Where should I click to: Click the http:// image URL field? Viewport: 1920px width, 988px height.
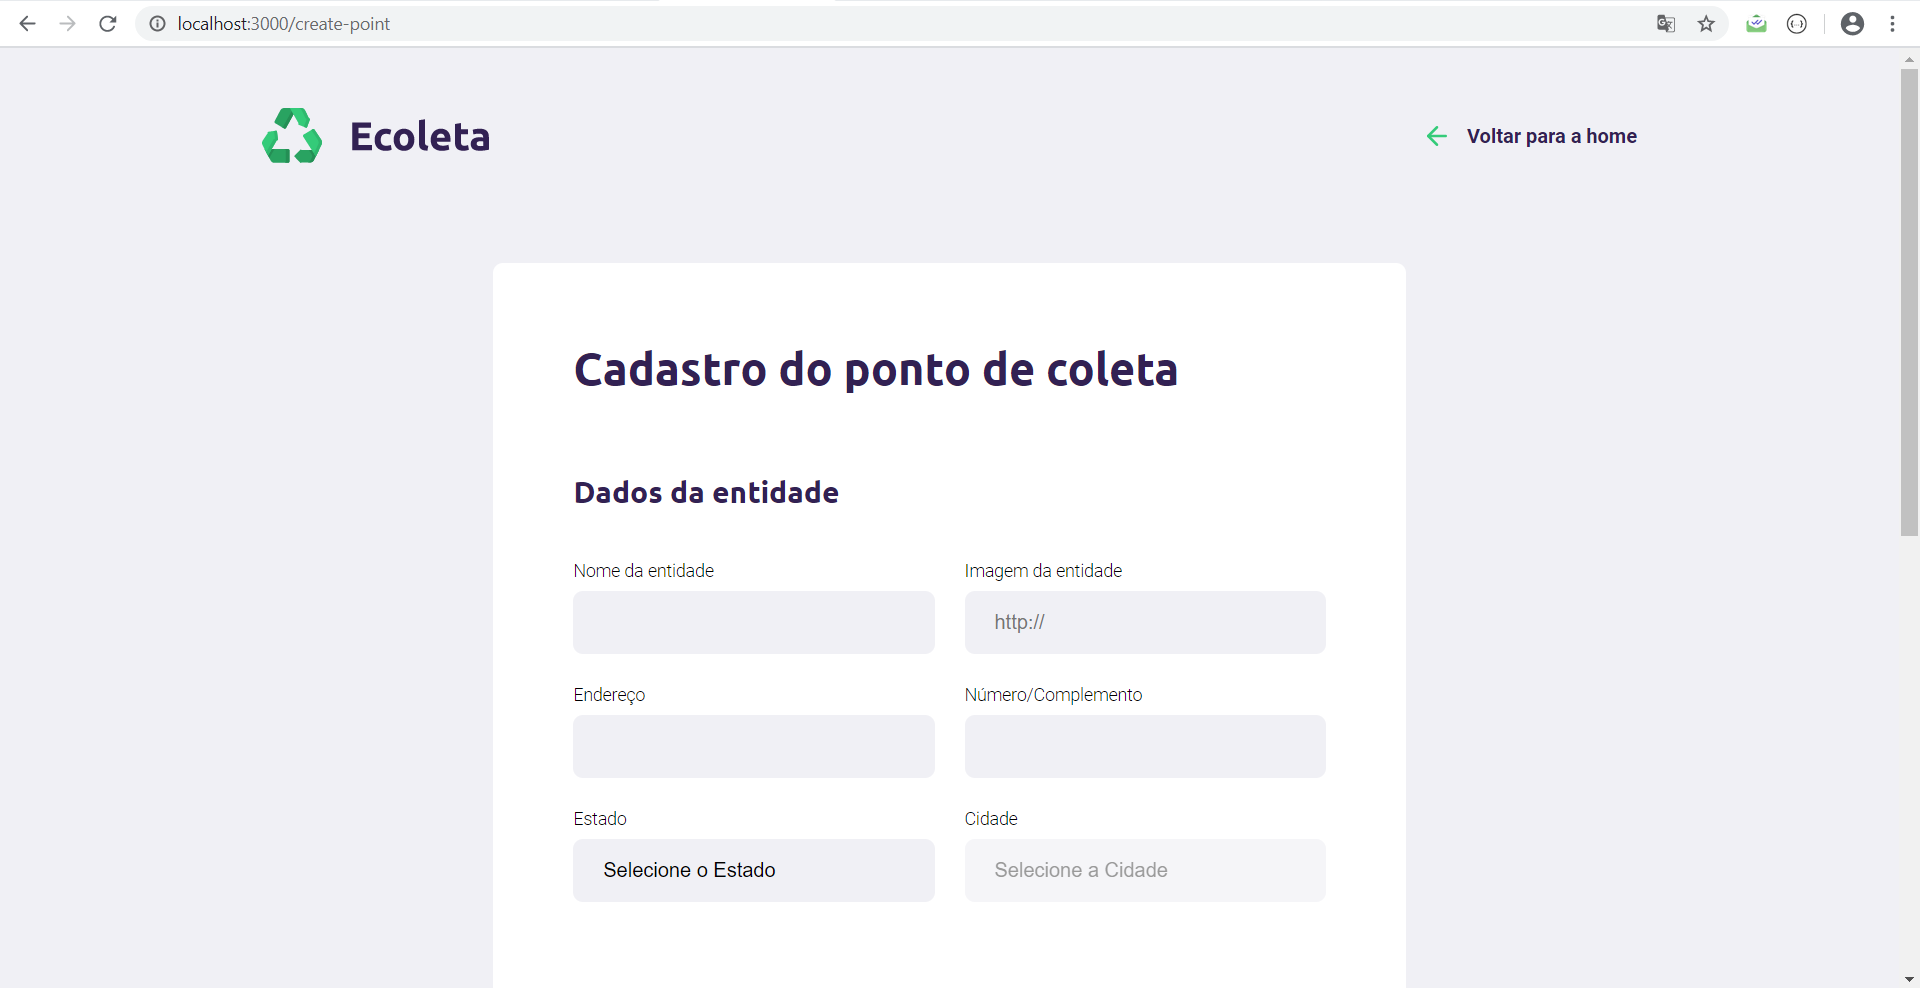pos(1144,622)
